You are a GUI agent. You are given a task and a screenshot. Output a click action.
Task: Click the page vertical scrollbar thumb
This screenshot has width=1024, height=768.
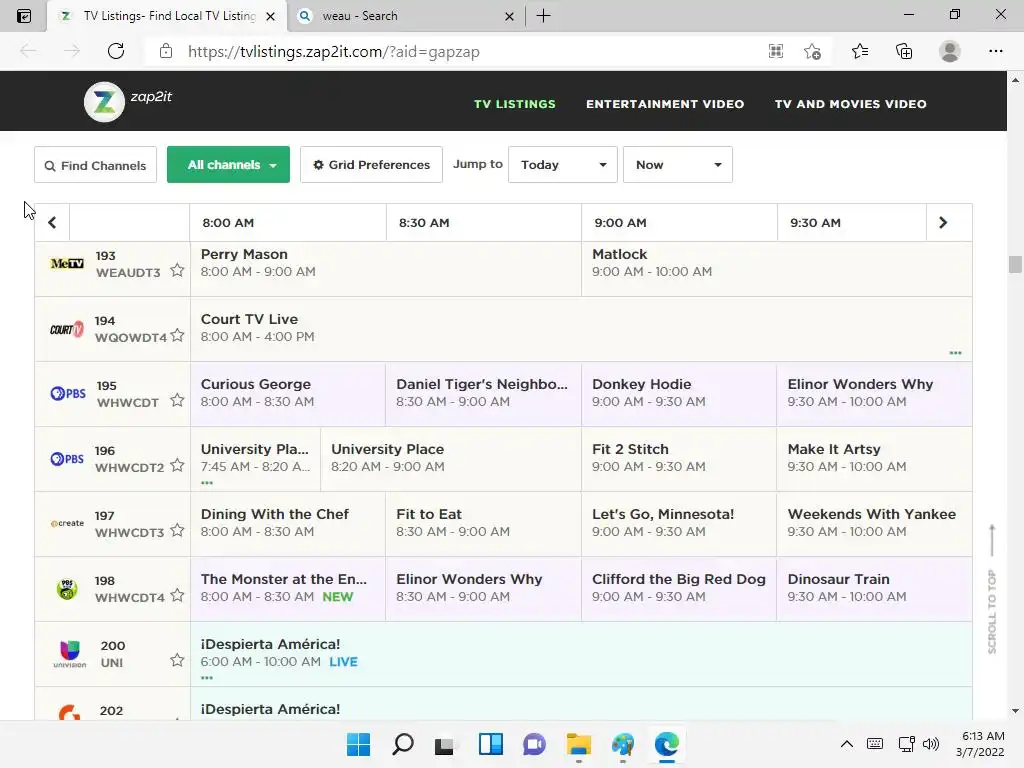click(1015, 264)
